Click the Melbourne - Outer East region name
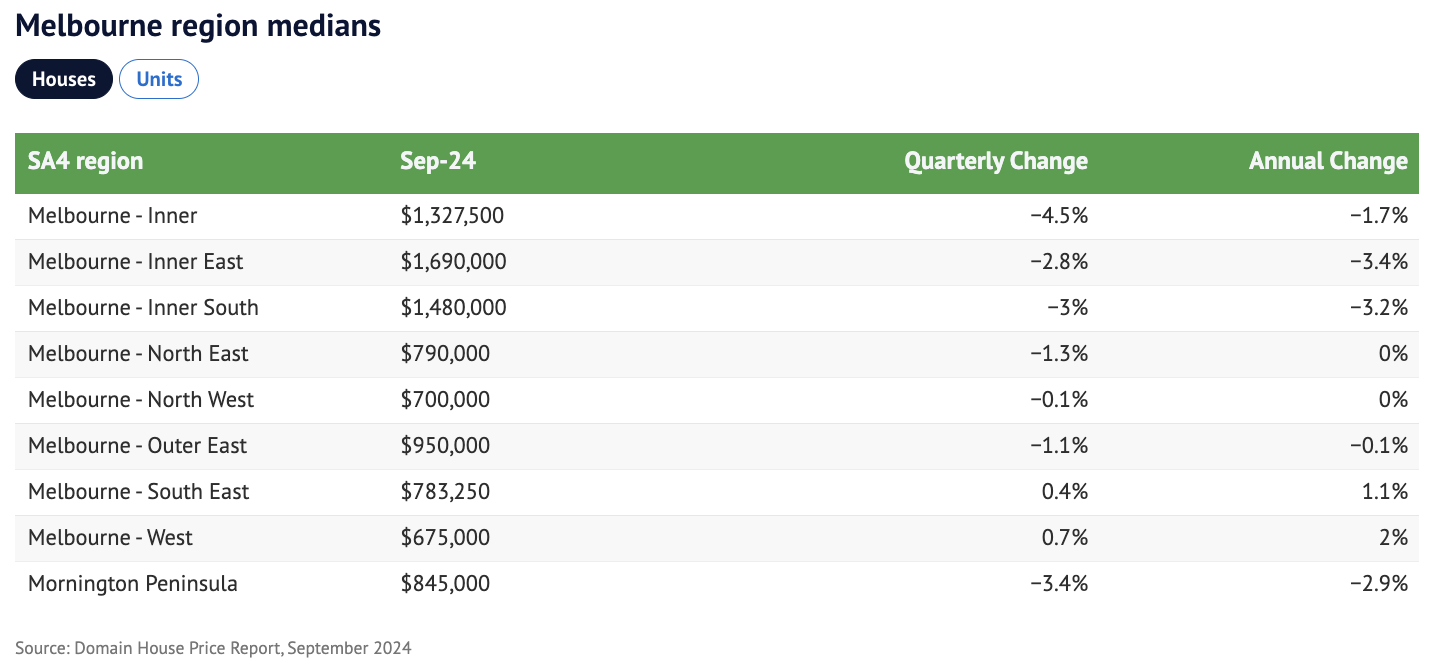This screenshot has width=1440, height=670. coord(137,446)
